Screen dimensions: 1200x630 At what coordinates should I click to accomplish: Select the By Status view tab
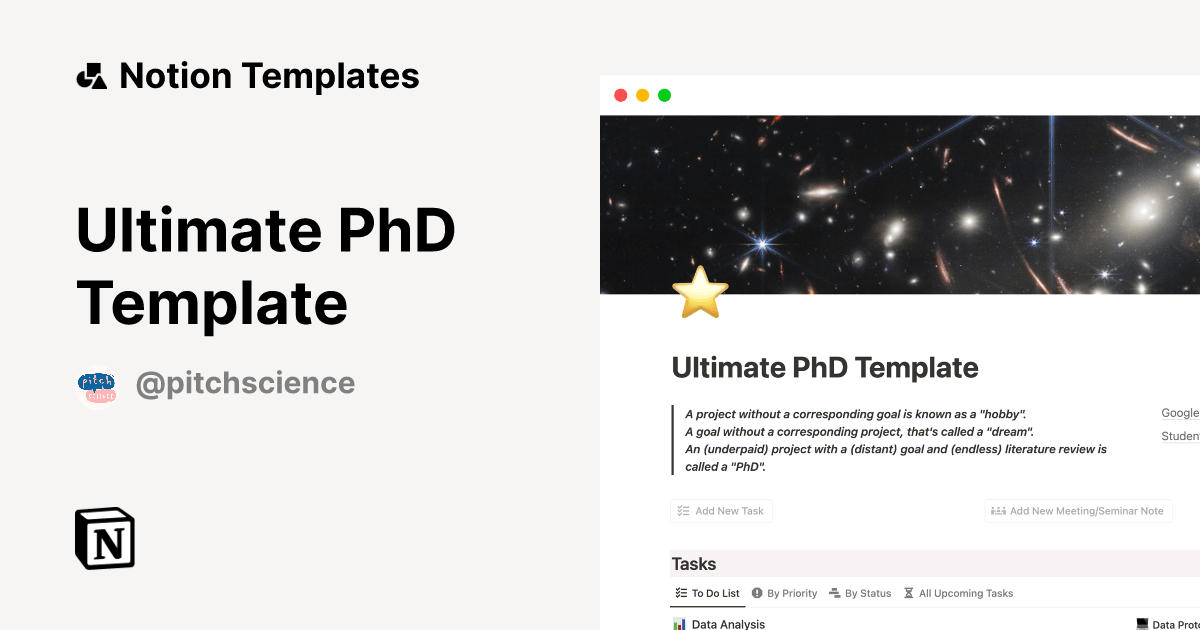(x=860, y=593)
